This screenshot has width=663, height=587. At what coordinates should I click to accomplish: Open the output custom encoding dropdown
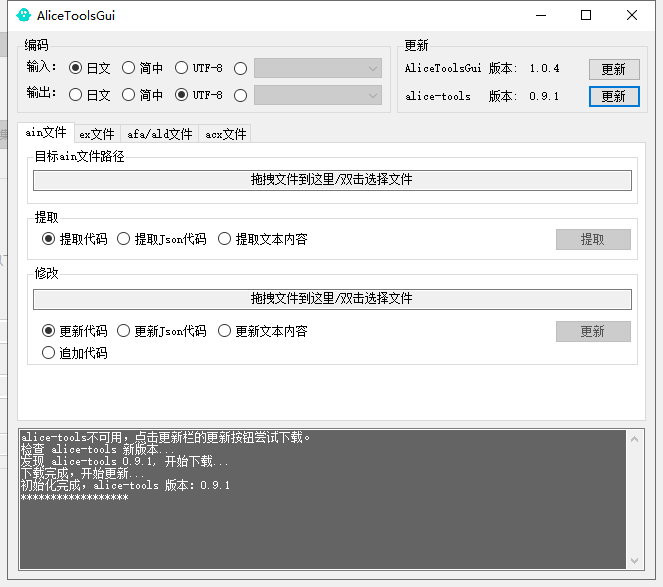click(x=318, y=95)
